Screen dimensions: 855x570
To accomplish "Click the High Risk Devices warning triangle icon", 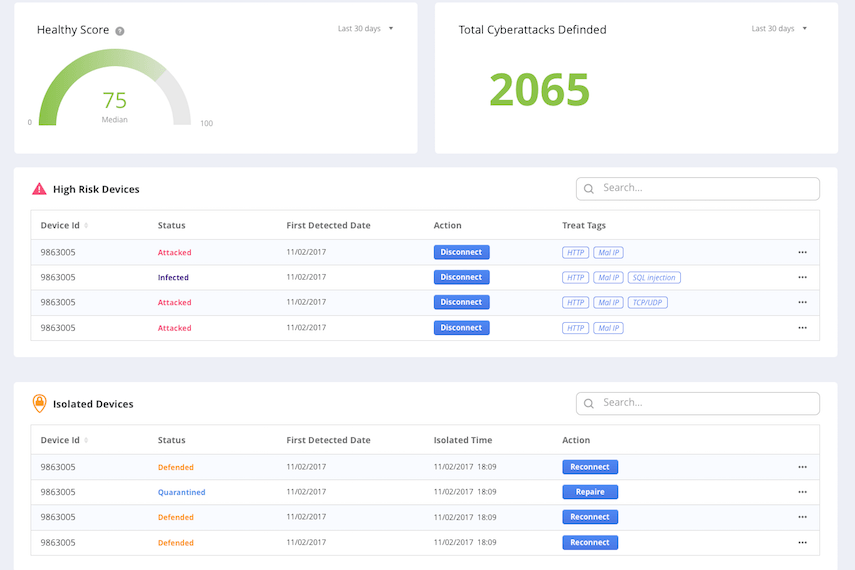I will coord(39,189).
